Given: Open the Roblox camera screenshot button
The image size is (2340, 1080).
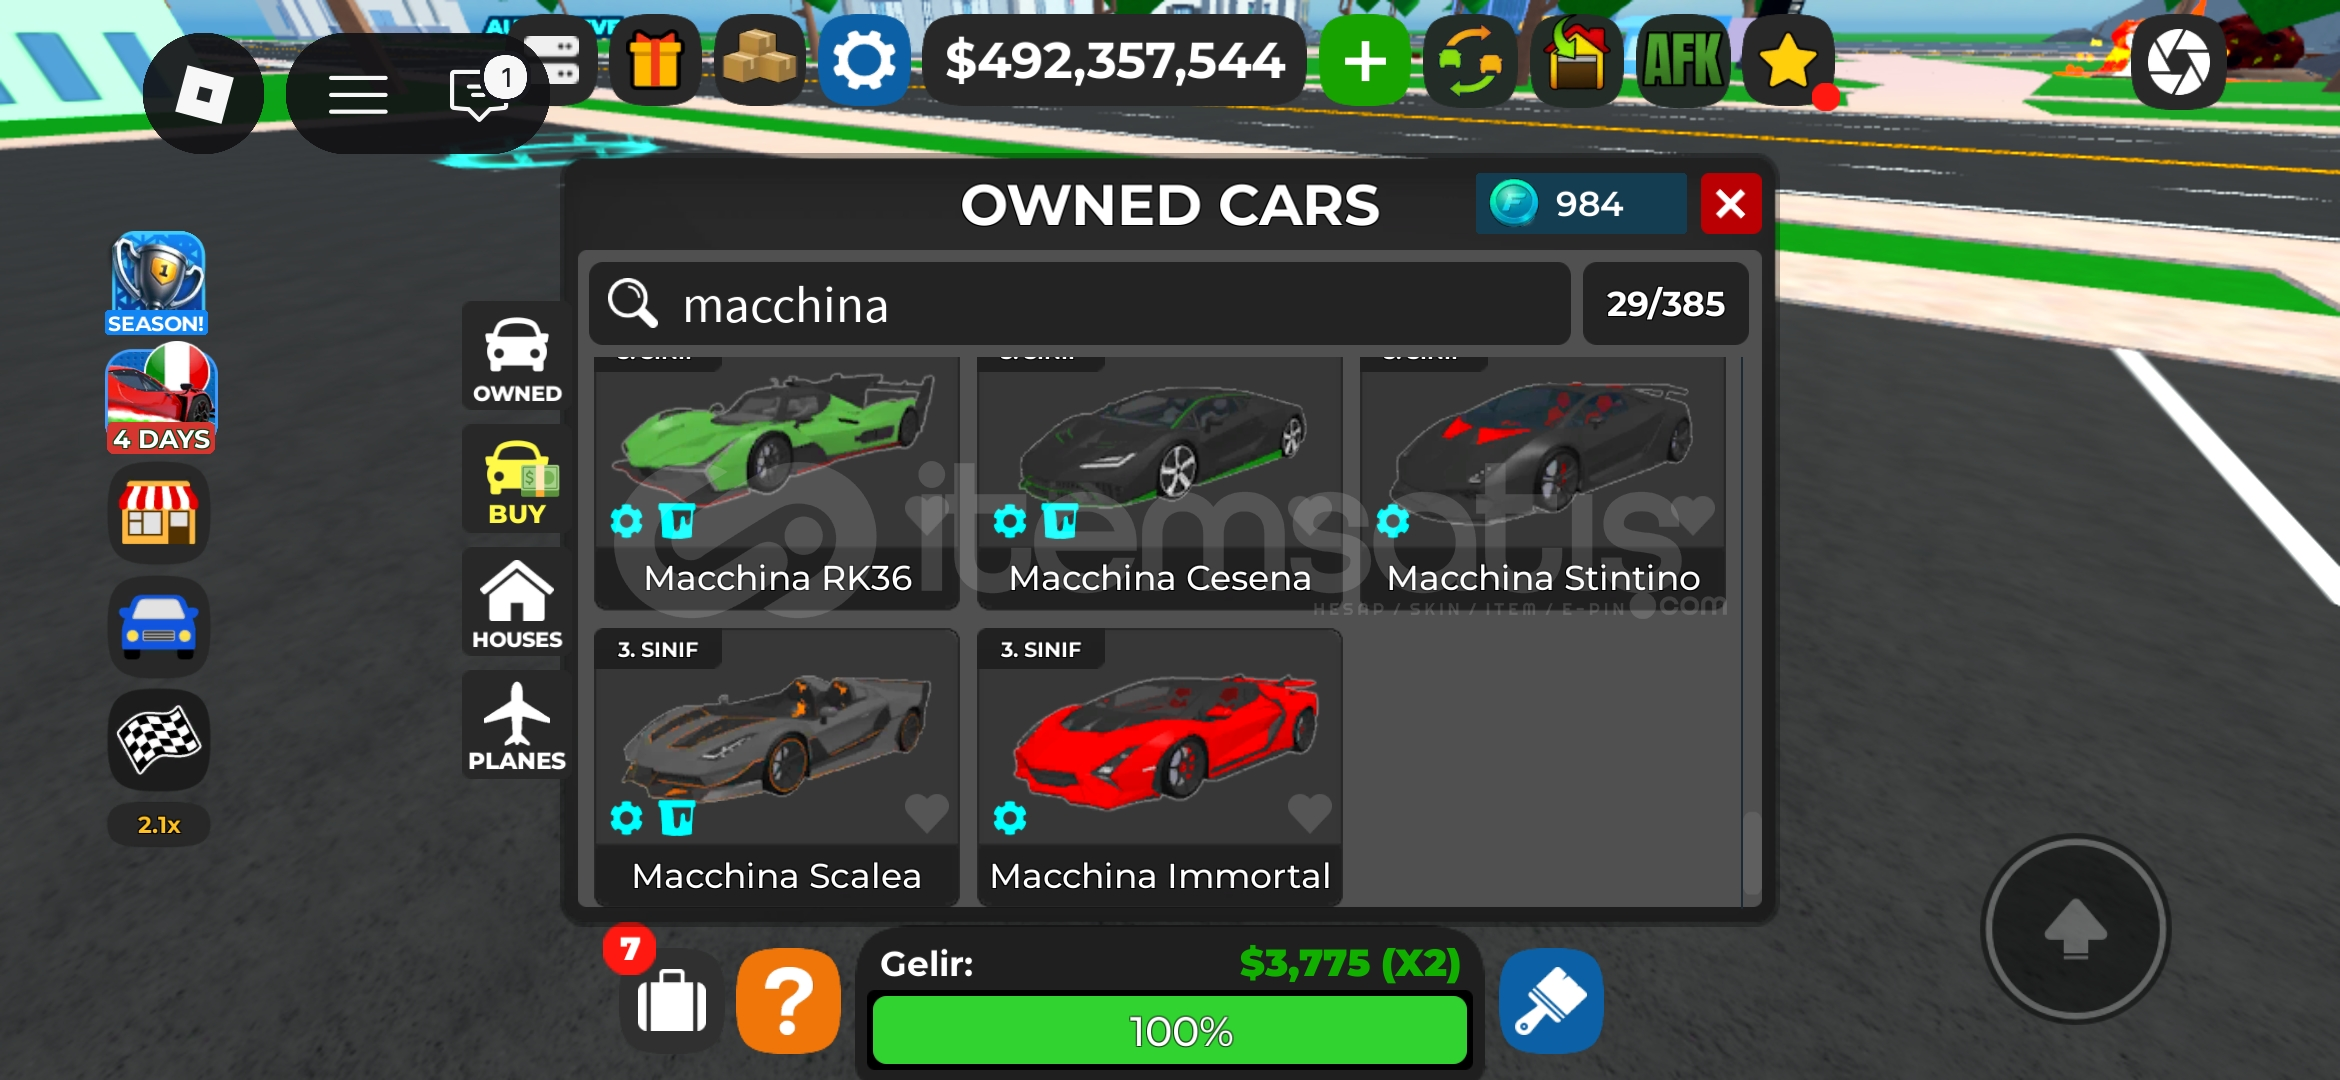Looking at the screenshot, I should click(x=2179, y=62).
